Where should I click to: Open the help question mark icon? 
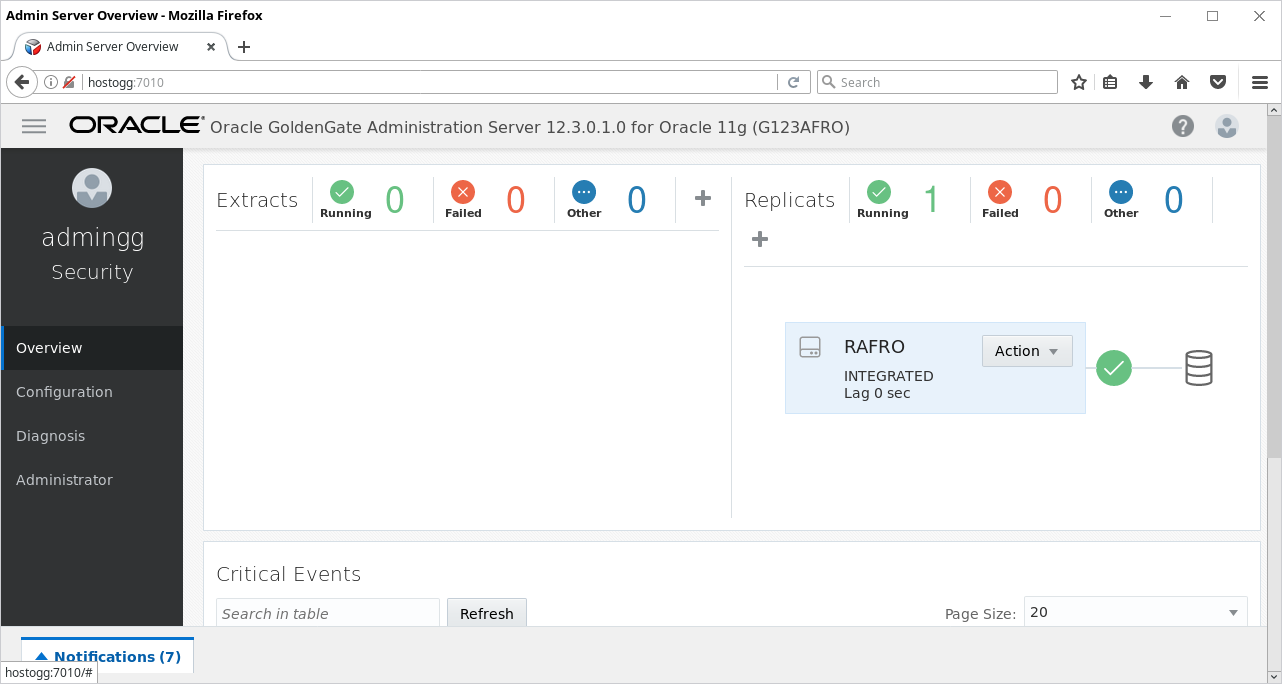coord(1183,126)
